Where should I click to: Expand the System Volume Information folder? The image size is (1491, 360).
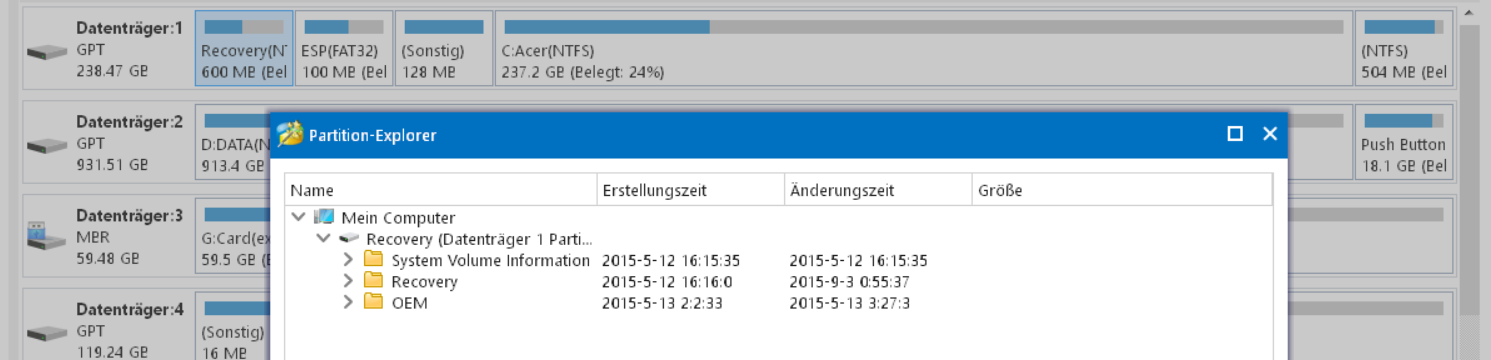coord(348,260)
